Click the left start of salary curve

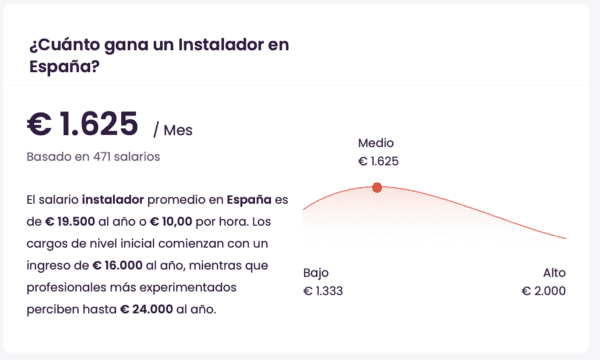point(306,207)
